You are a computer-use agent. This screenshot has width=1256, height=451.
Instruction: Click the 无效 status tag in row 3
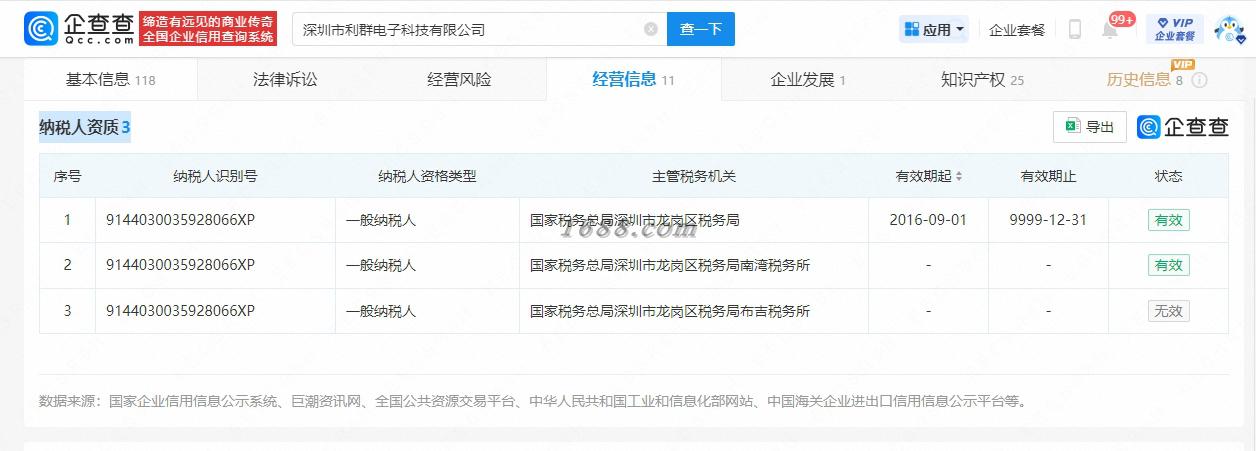pyautogui.click(x=1168, y=311)
